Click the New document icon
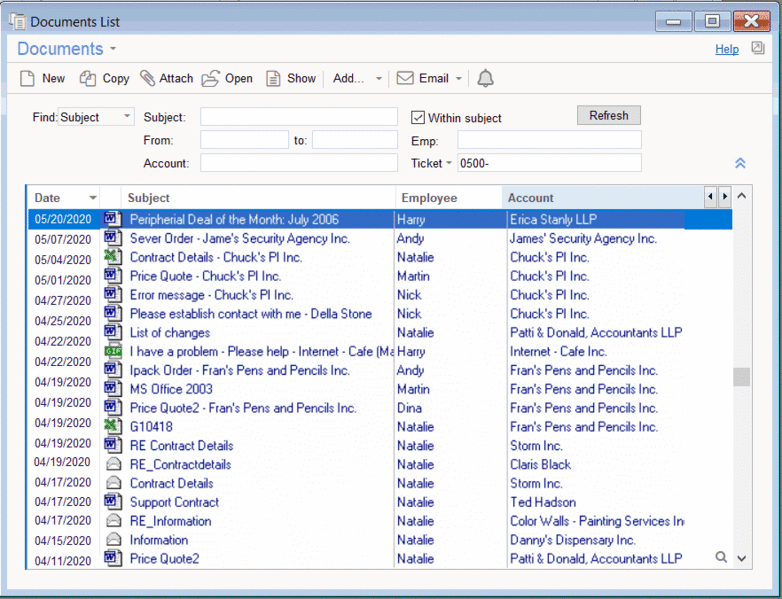 (x=28, y=78)
